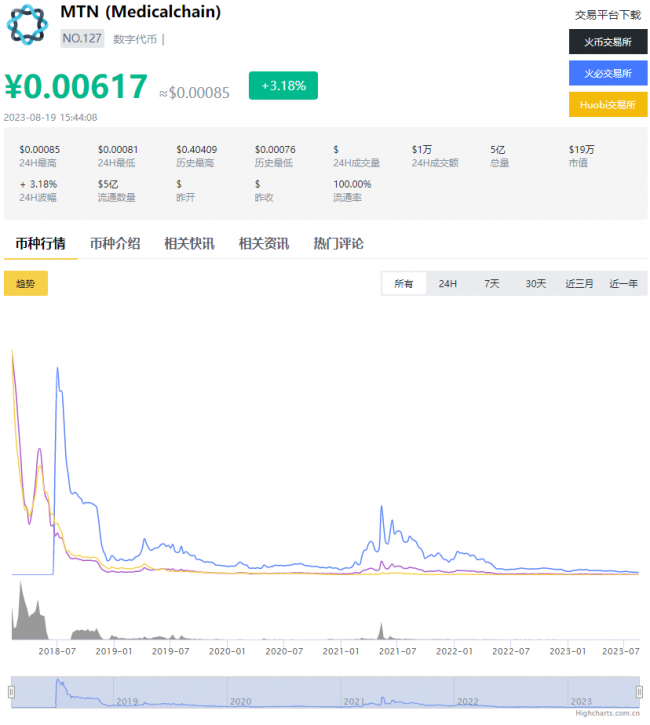Open the 火必交易所 blue button
This screenshot has height=725, width=650.
tap(608, 73)
